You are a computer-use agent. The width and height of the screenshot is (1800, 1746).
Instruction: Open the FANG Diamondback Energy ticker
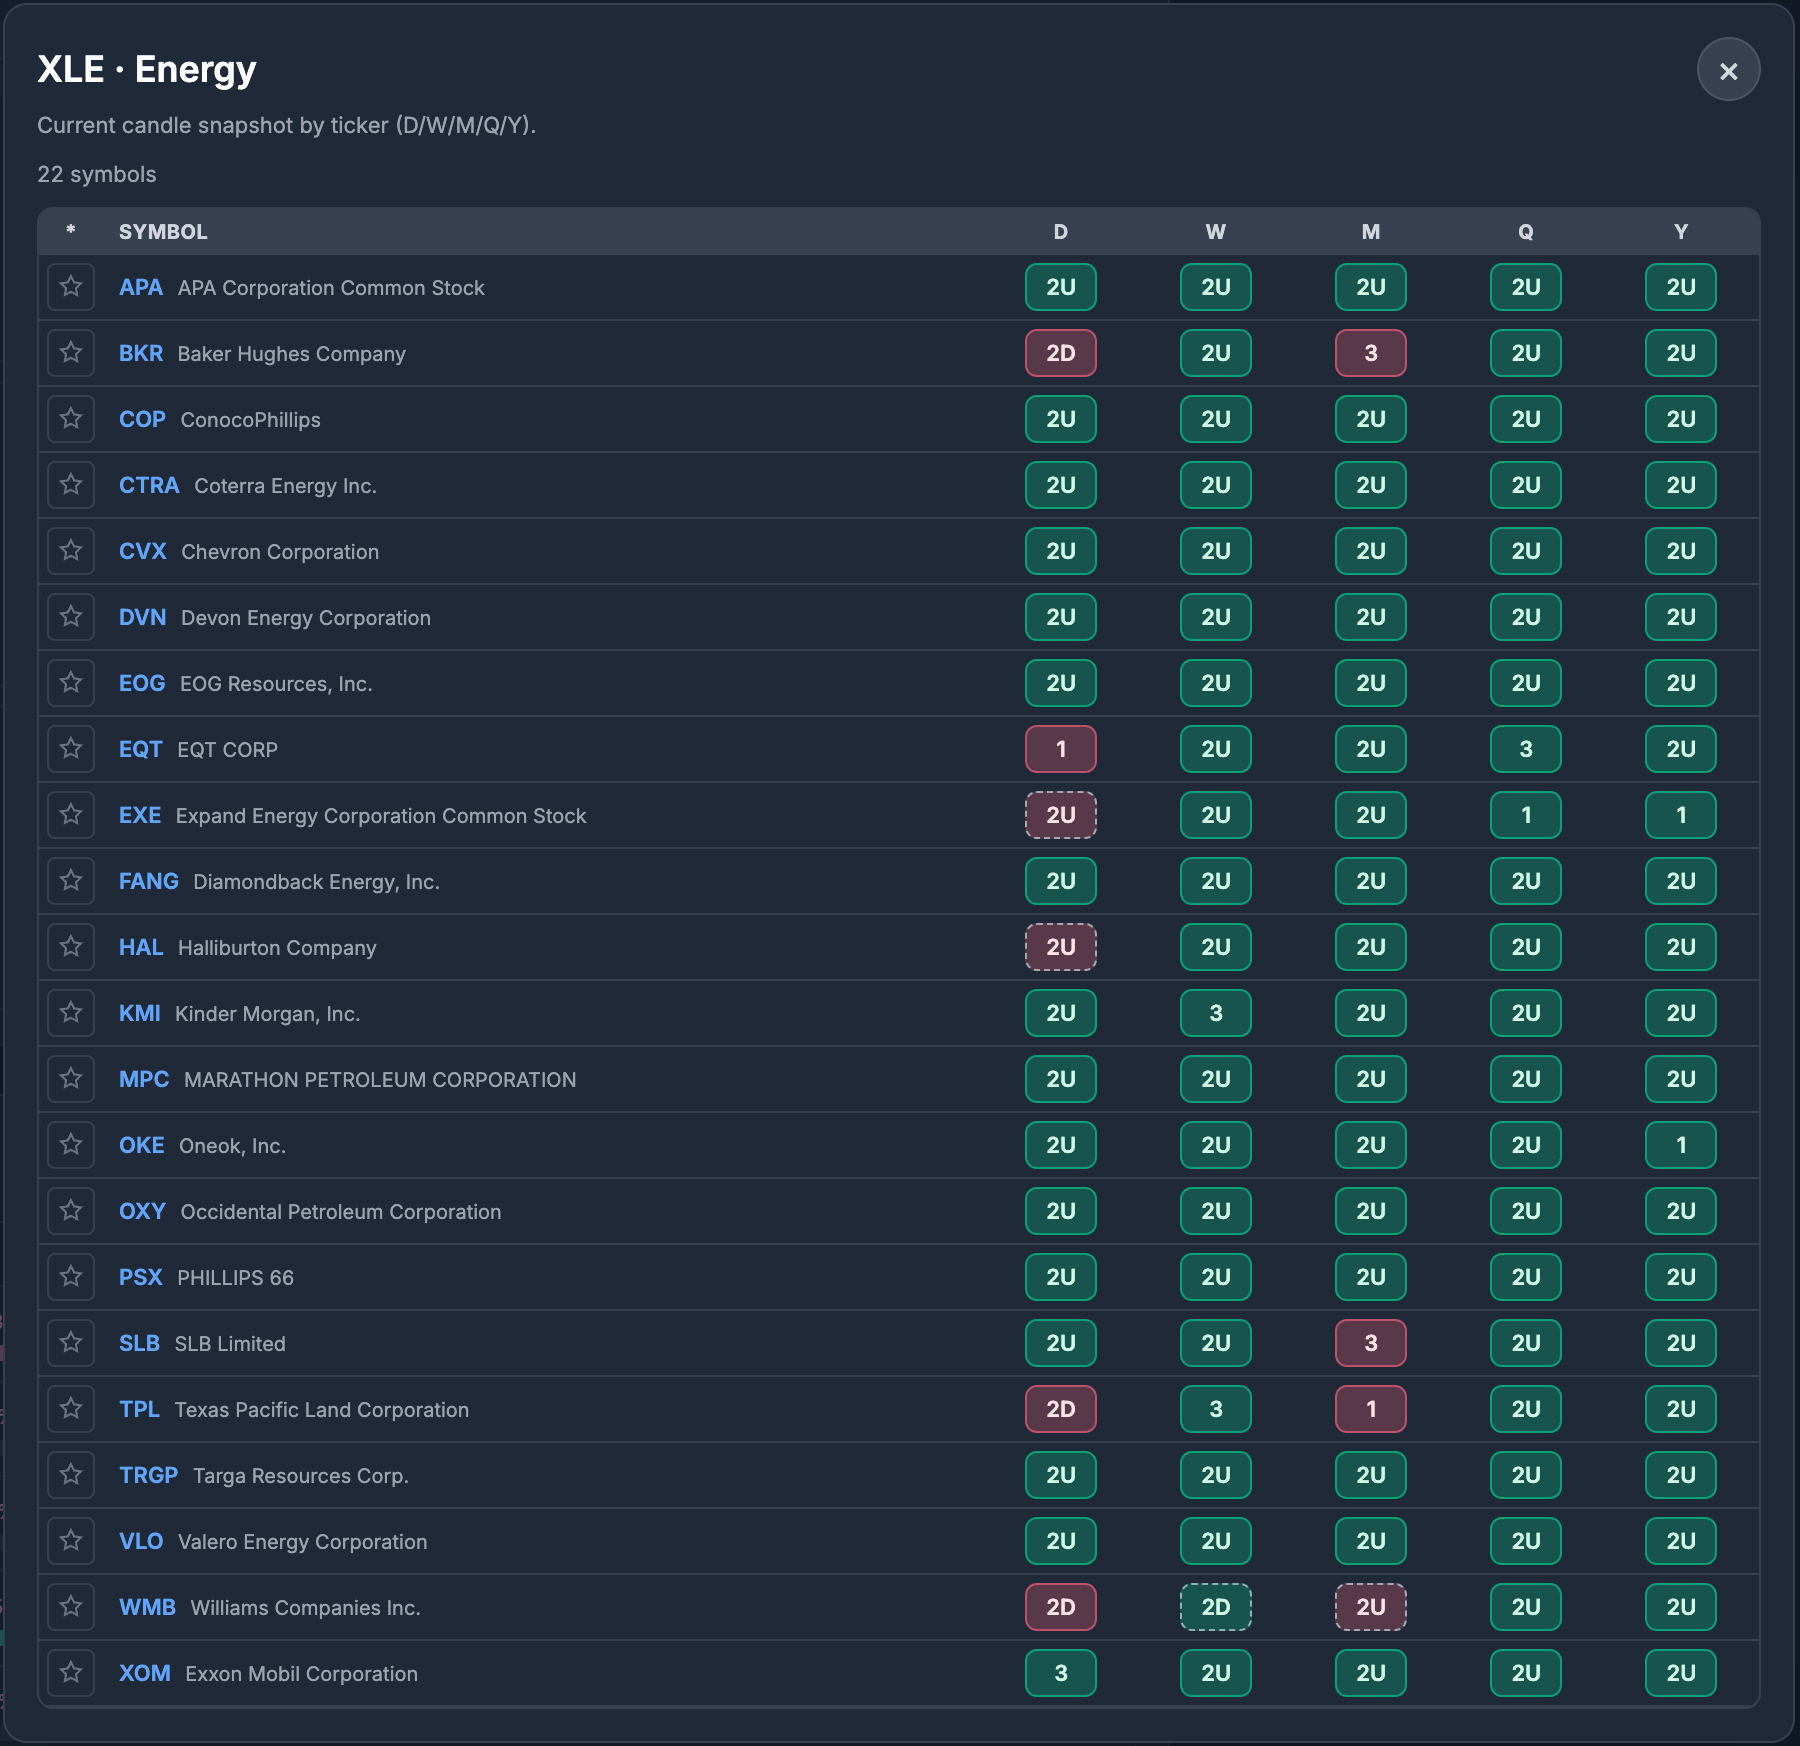148,881
